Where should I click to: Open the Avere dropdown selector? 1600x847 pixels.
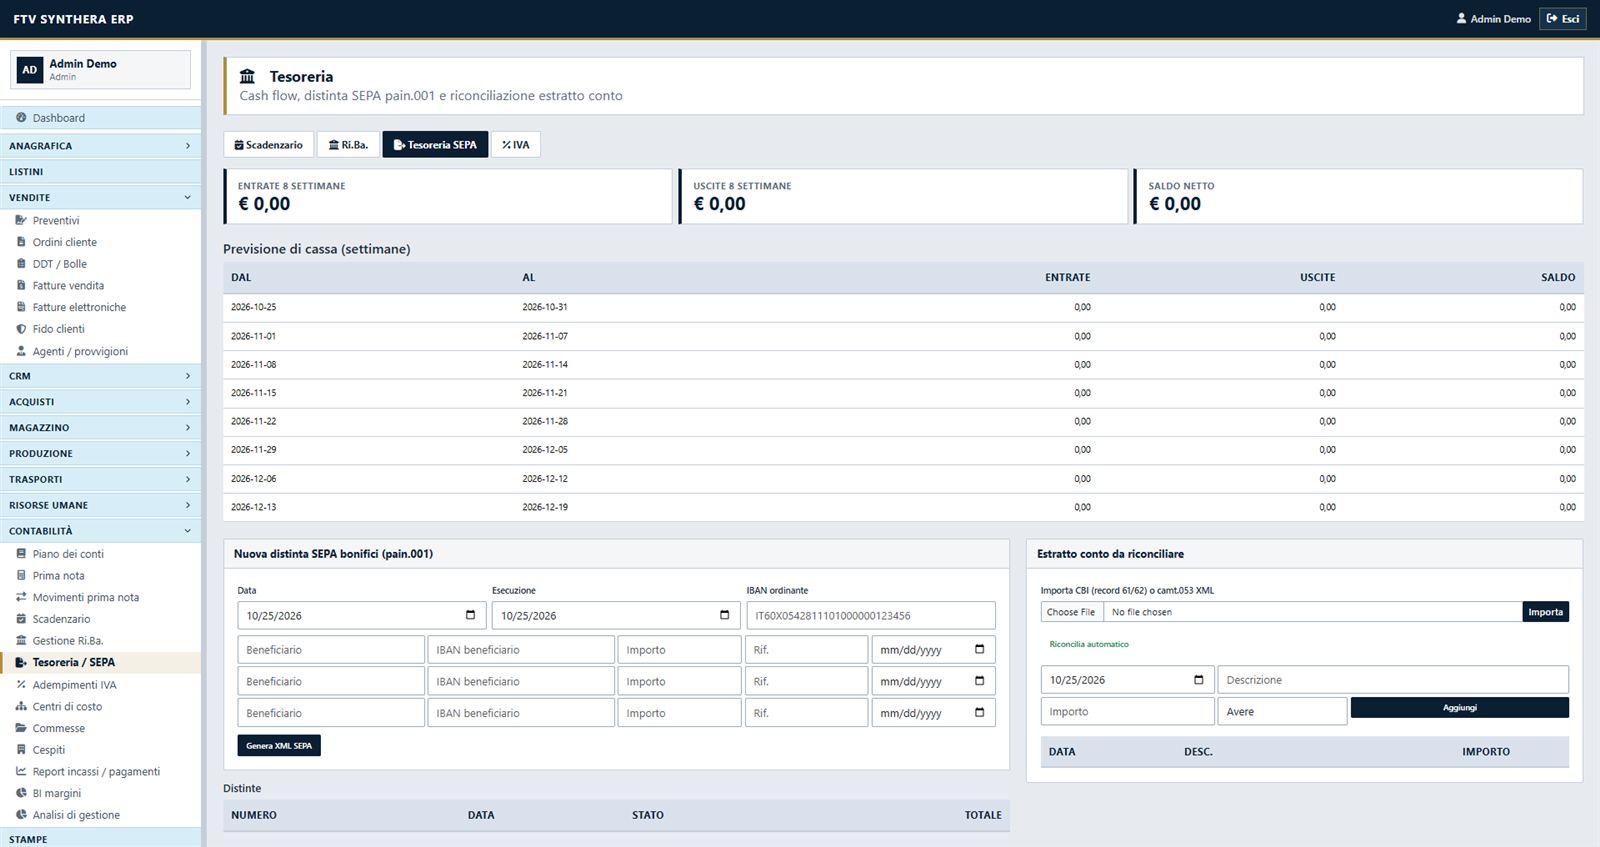coord(1282,712)
